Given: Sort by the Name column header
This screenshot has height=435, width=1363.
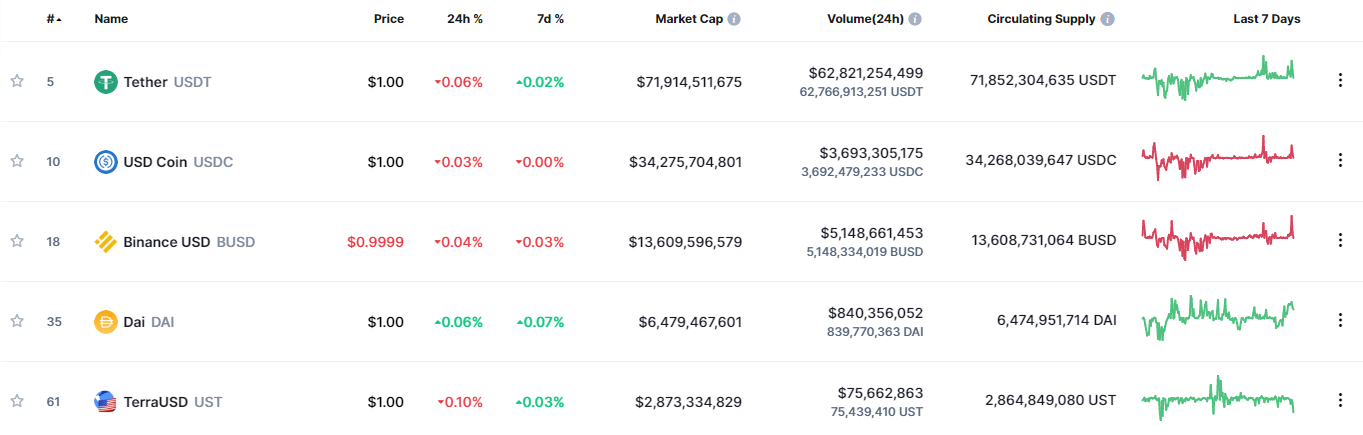Looking at the screenshot, I should pos(111,19).
